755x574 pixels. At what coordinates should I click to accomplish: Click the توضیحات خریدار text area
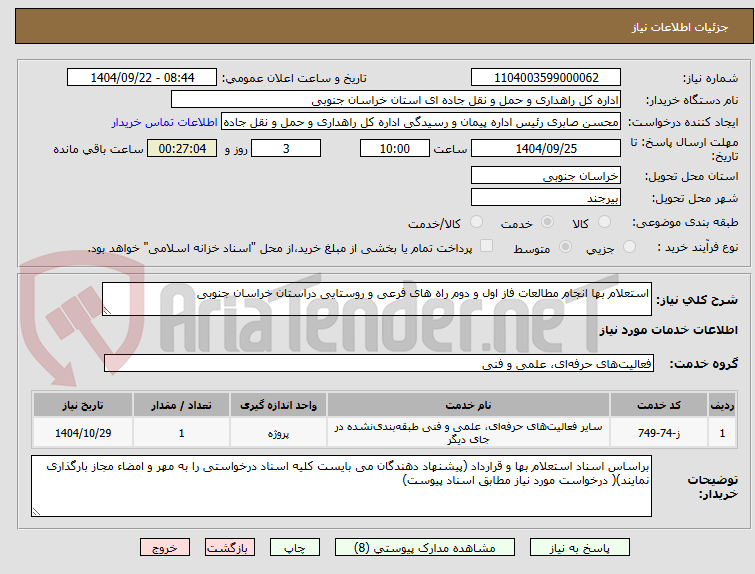point(341,486)
